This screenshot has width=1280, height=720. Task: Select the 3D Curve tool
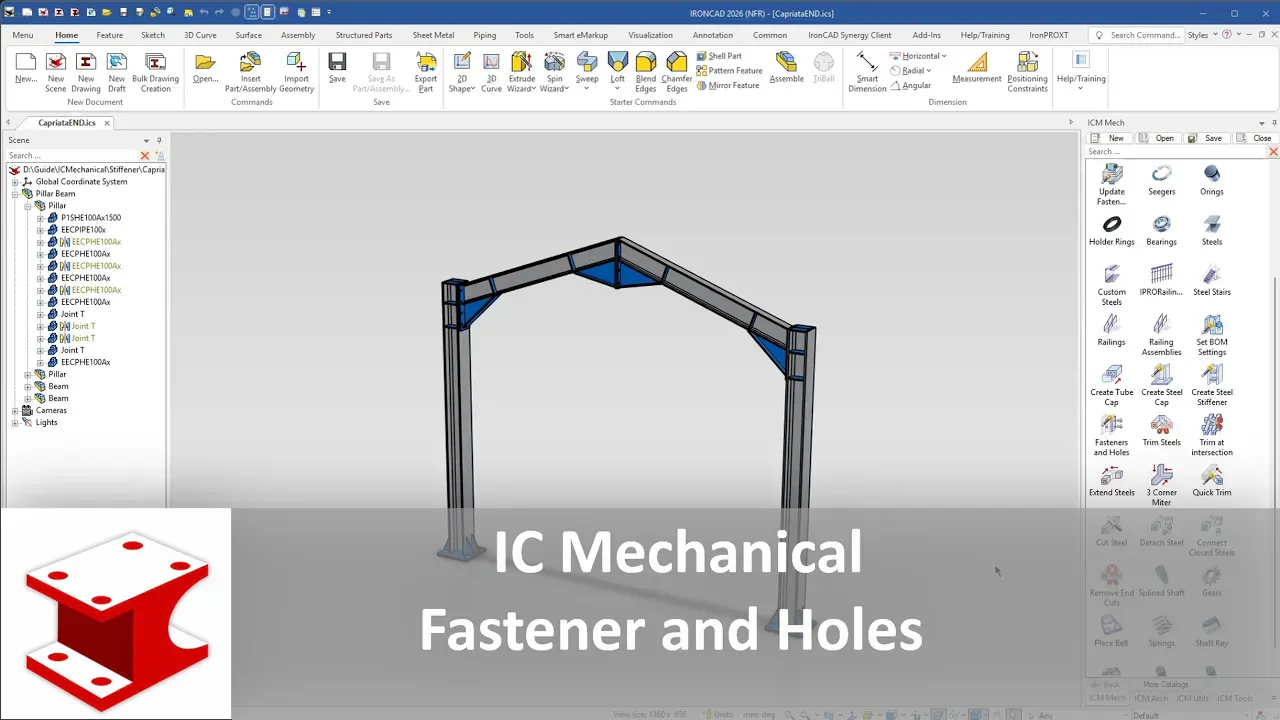pos(491,72)
